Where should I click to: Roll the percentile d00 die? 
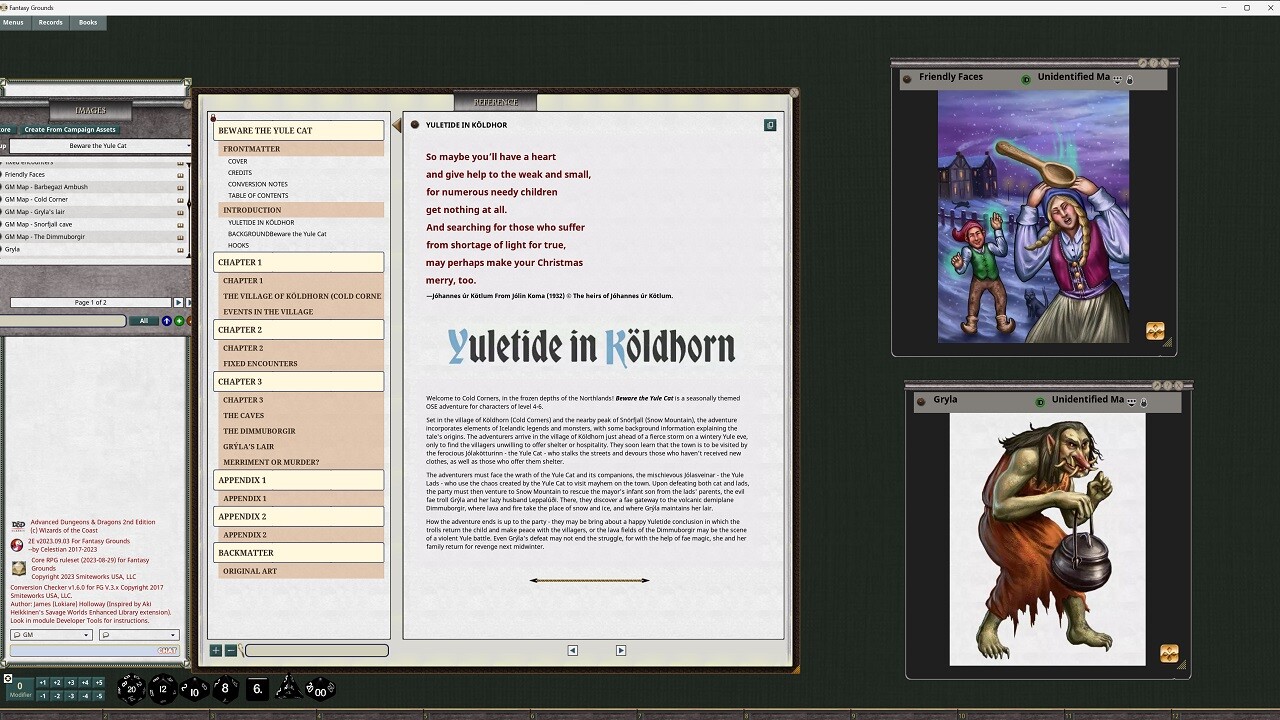(x=320, y=688)
